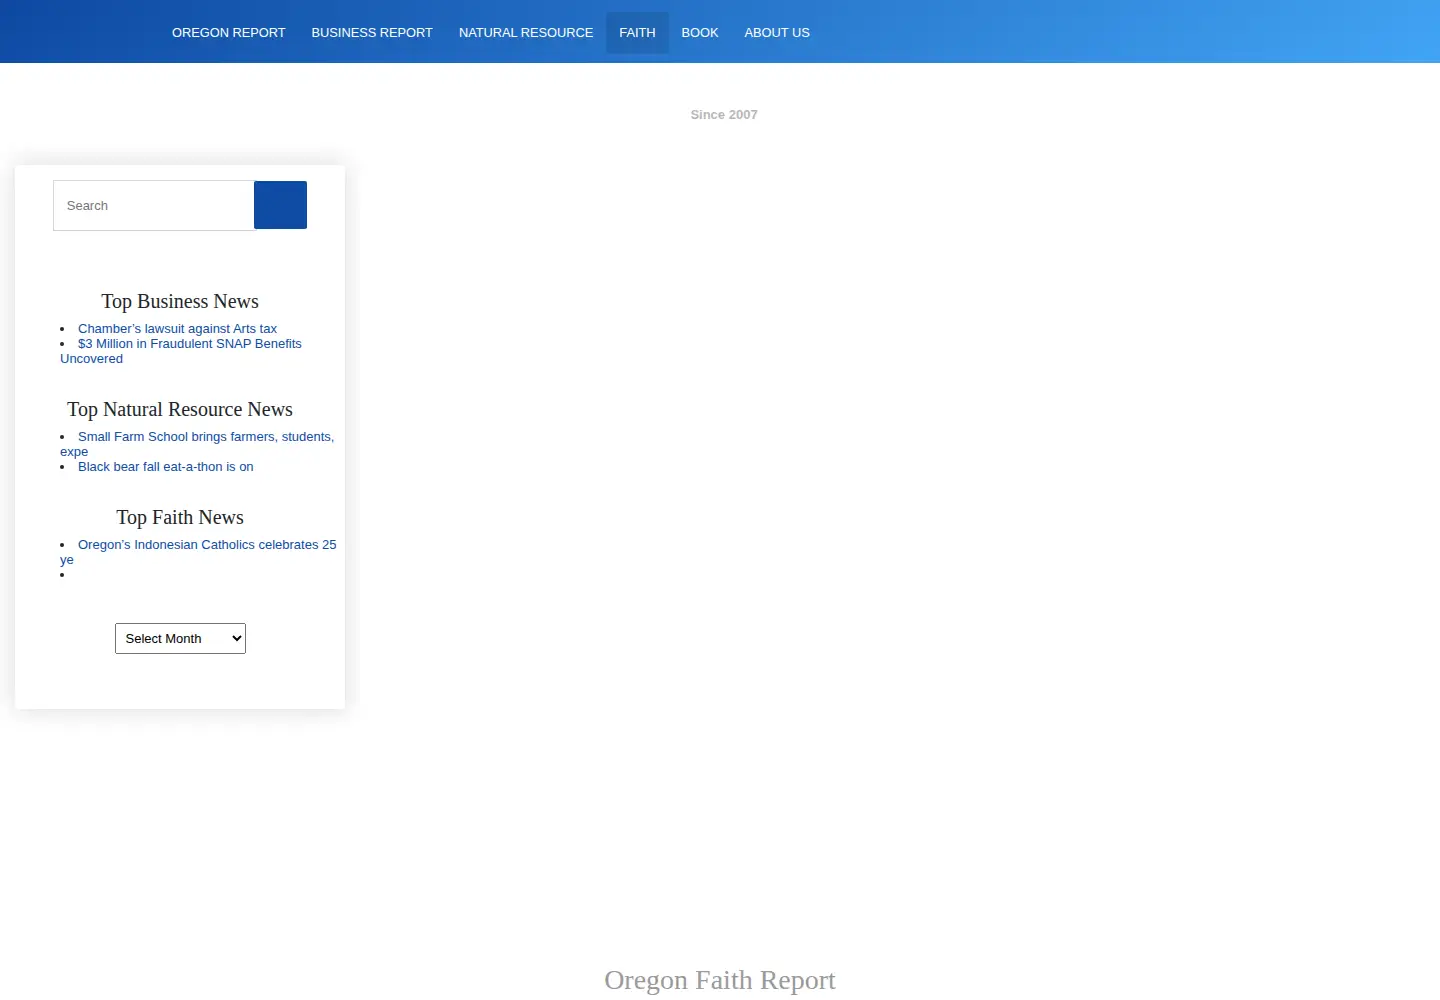Click the Top Faith News heading

180,517
